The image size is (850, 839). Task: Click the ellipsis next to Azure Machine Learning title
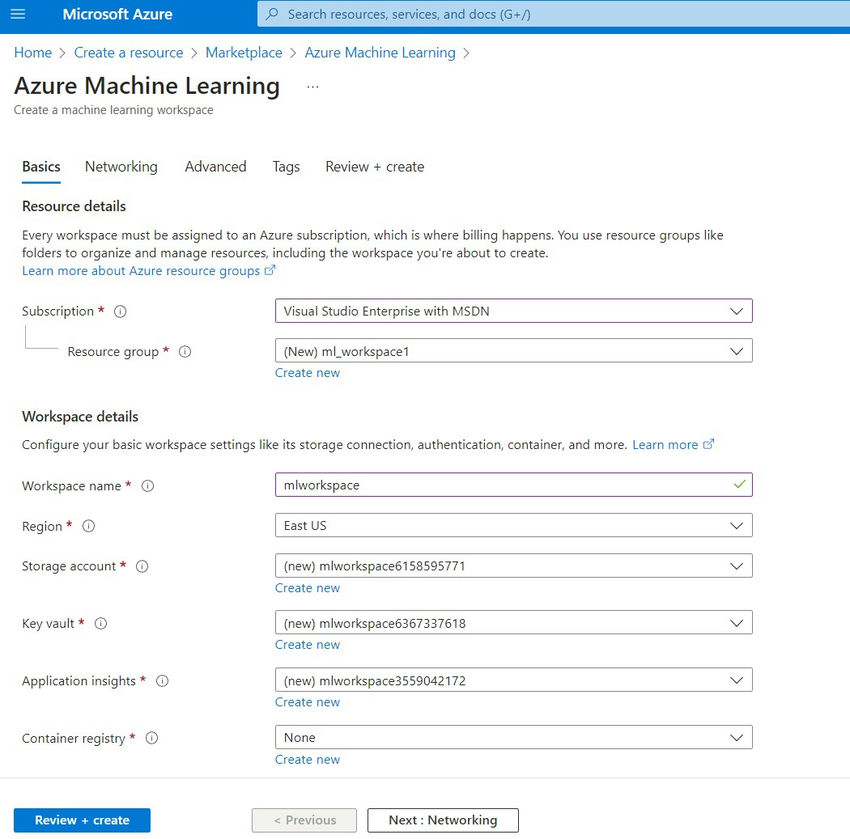(313, 87)
